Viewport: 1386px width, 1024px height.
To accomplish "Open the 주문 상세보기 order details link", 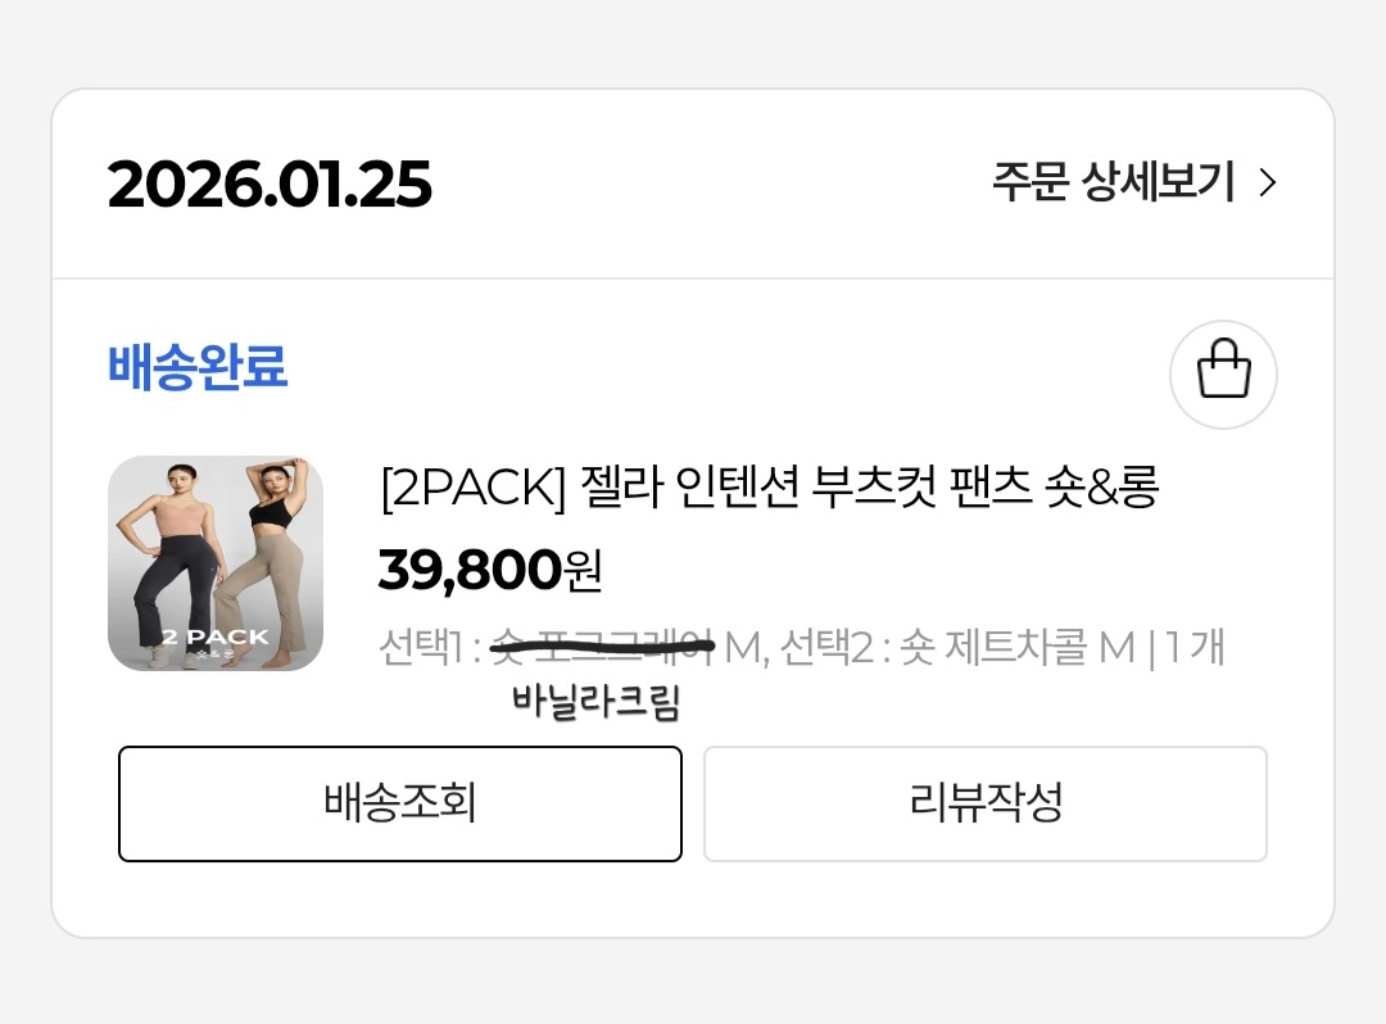I will (1113, 183).
